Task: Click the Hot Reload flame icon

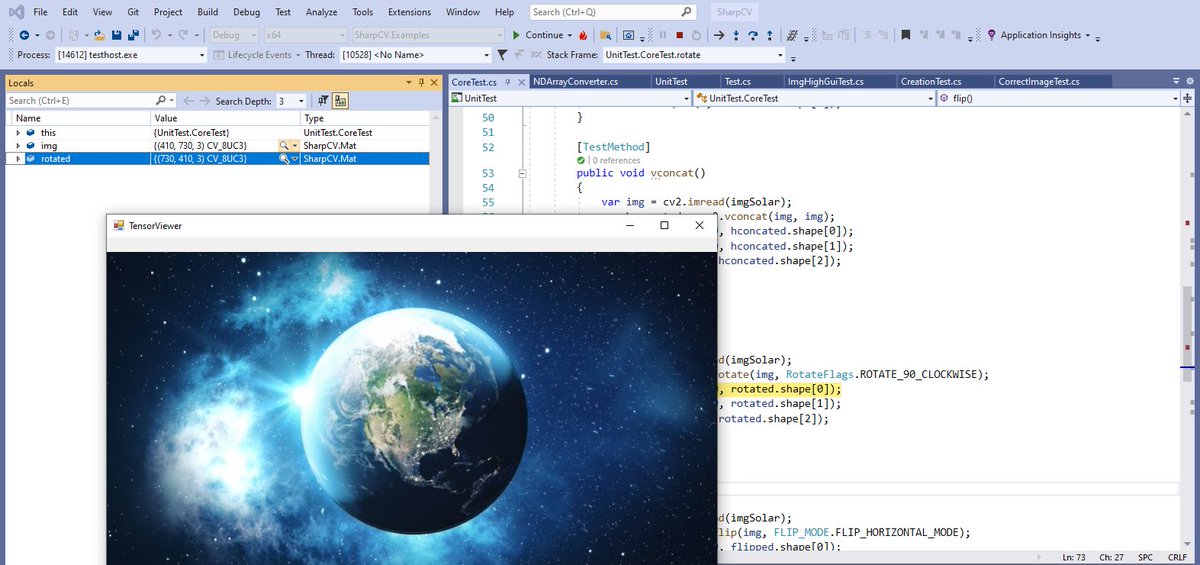Action: [583, 35]
